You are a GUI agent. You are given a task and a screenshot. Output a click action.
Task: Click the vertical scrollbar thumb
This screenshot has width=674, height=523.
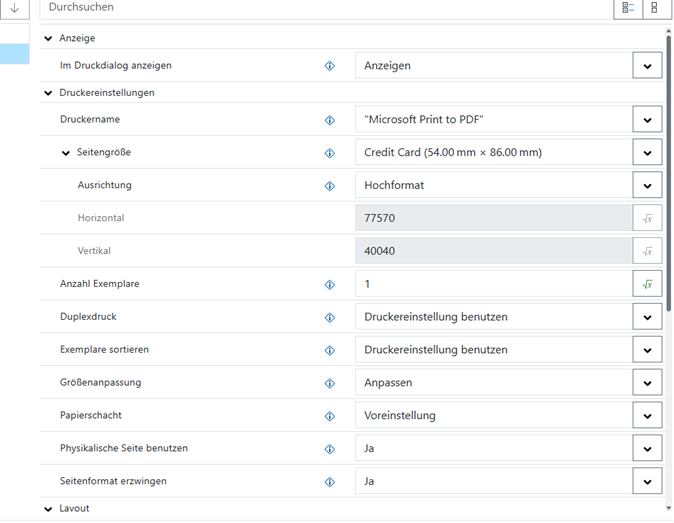(x=668, y=173)
